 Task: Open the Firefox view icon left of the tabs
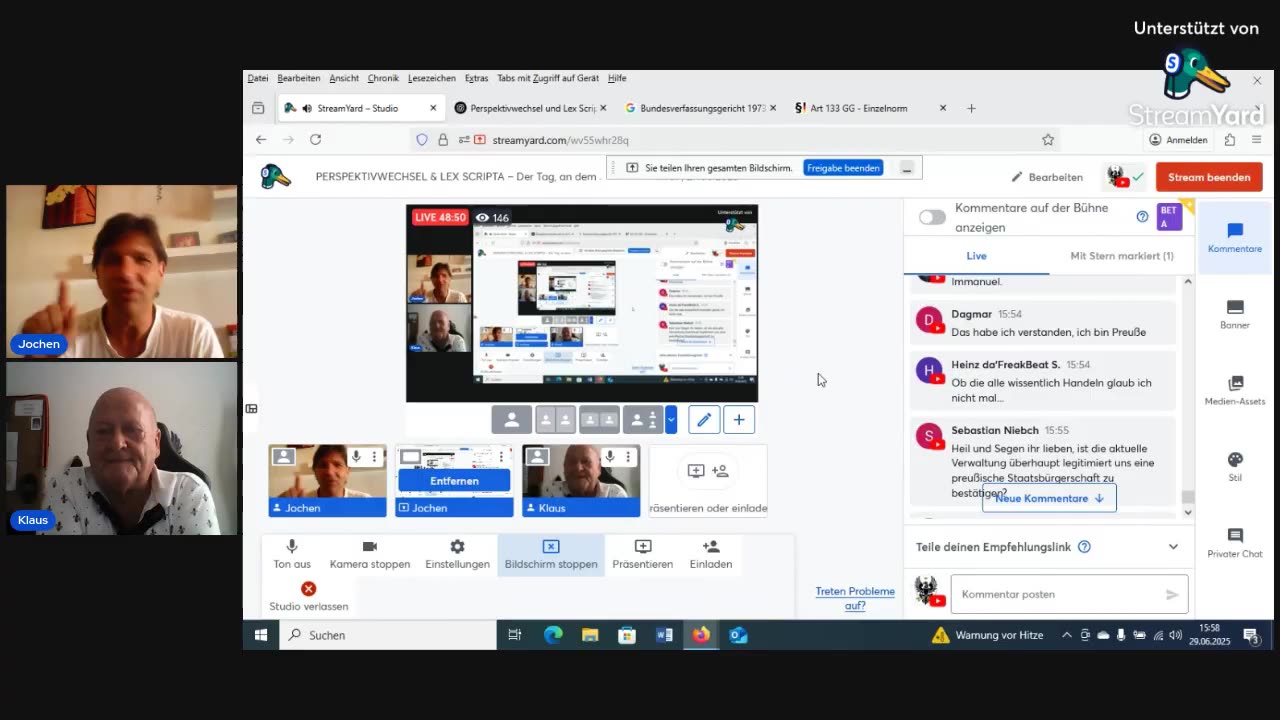pyautogui.click(x=258, y=108)
